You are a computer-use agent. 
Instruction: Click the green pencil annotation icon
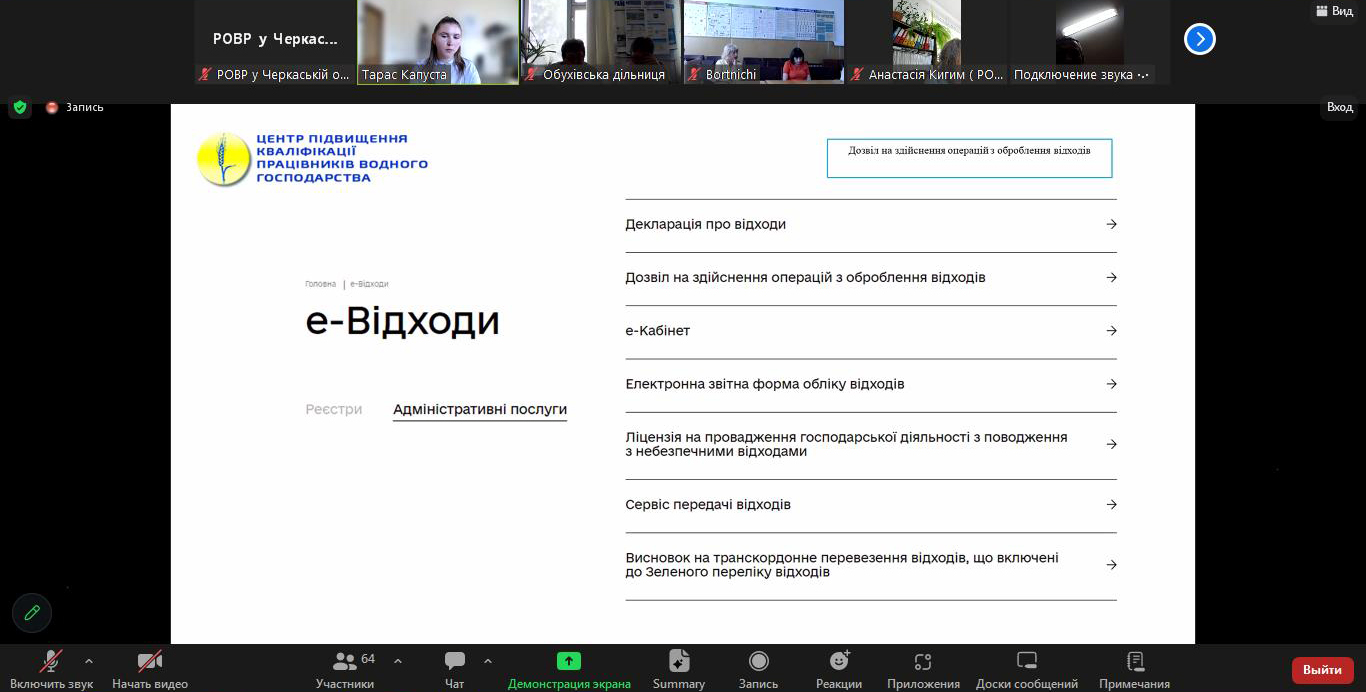click(x=32, y=613)
